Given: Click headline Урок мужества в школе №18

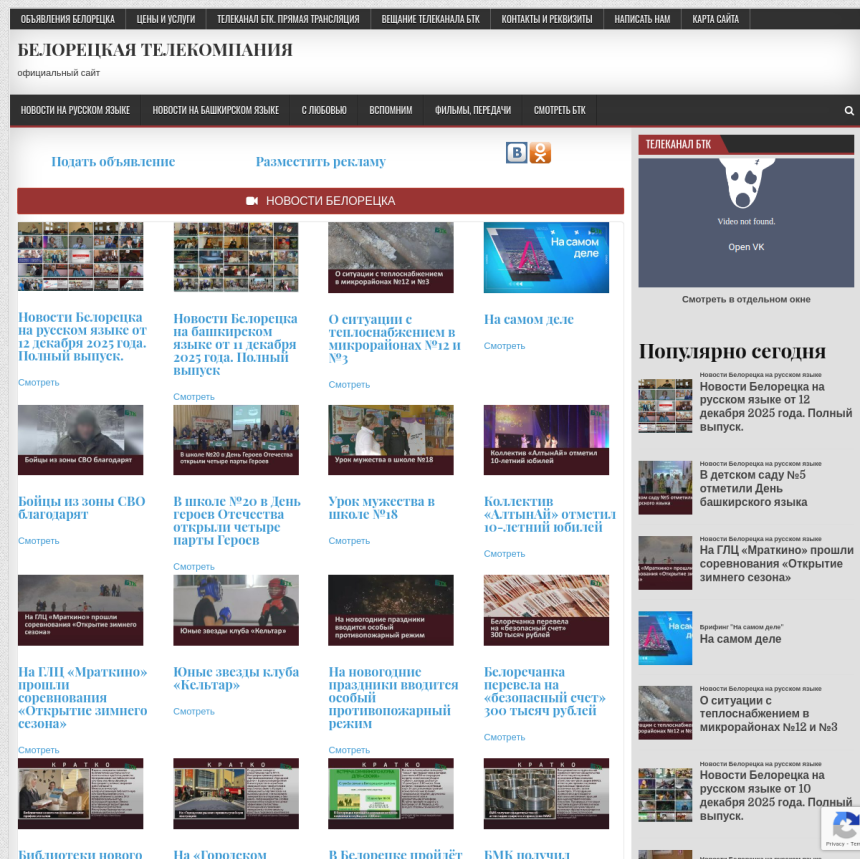Looking at the screenshot, I should point(382,508).
